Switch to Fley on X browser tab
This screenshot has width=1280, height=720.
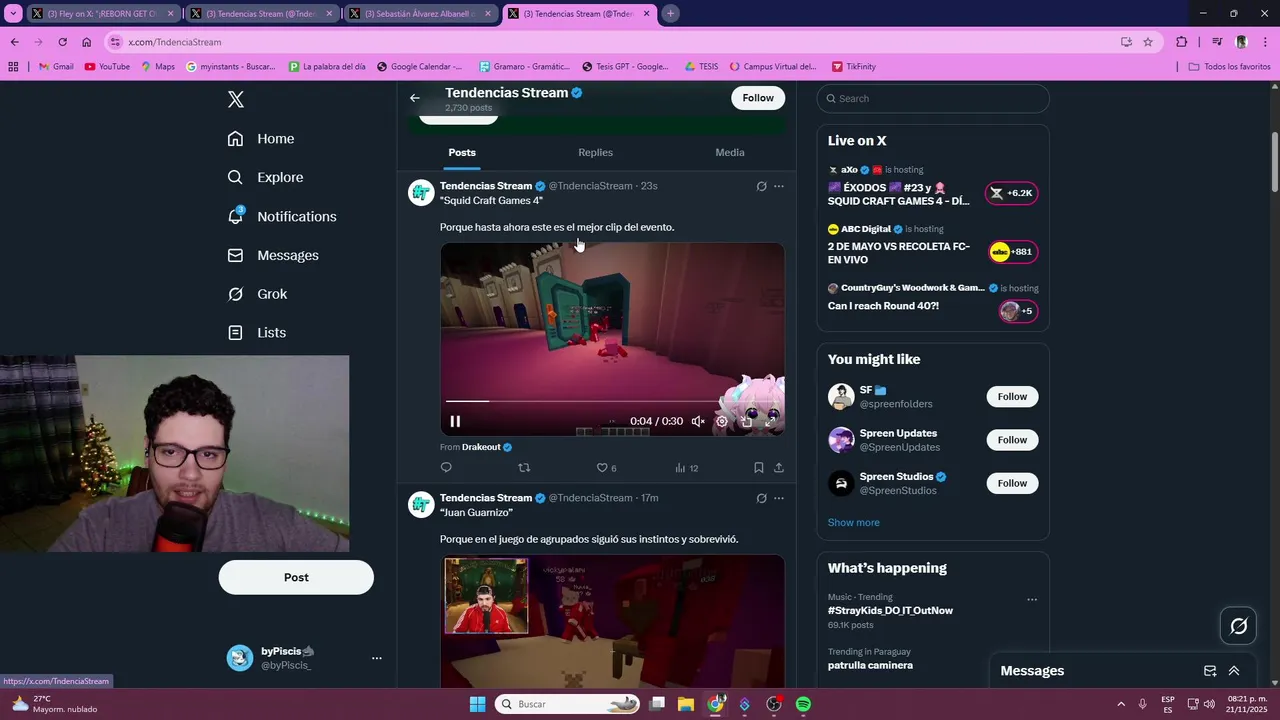coord(103,14)
